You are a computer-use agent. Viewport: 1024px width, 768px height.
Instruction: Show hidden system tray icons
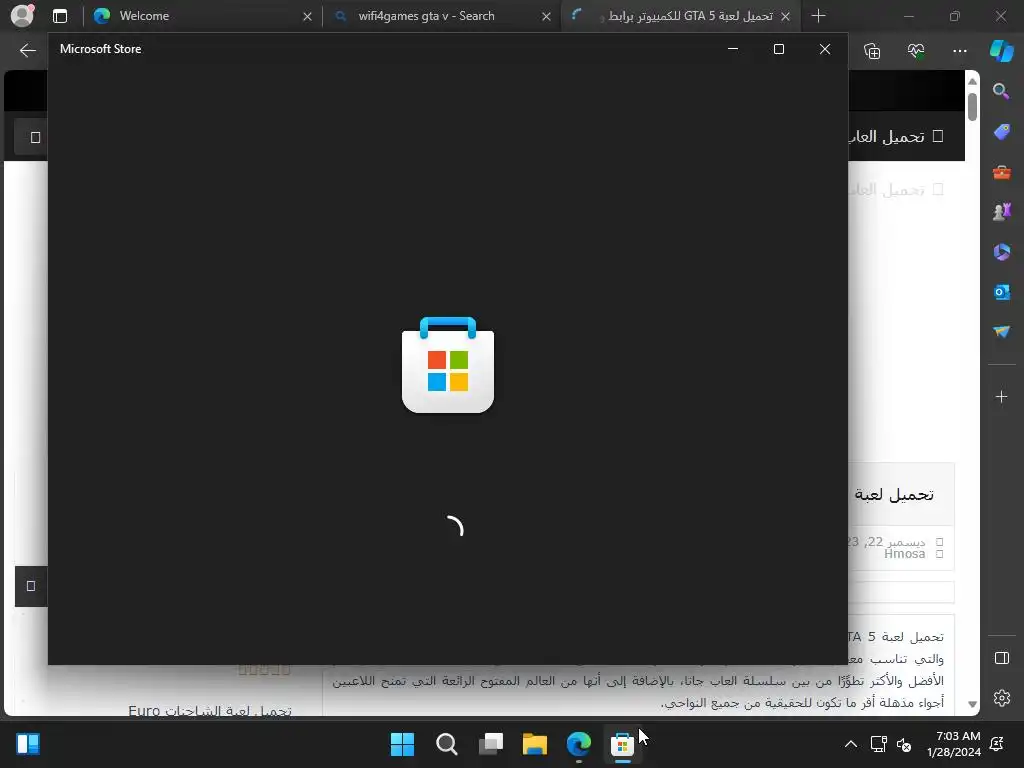coord(851,744)
